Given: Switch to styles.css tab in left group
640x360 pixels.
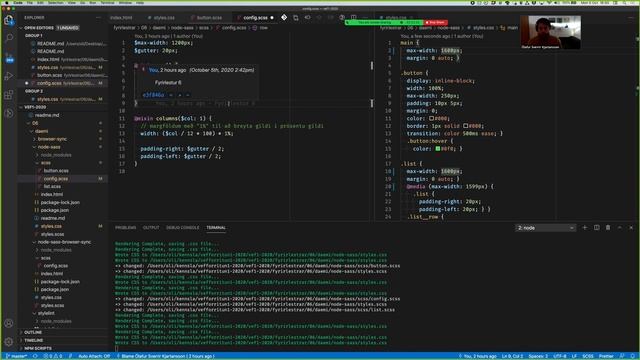Looking at the screenshot, I should (x=164, y=18).
